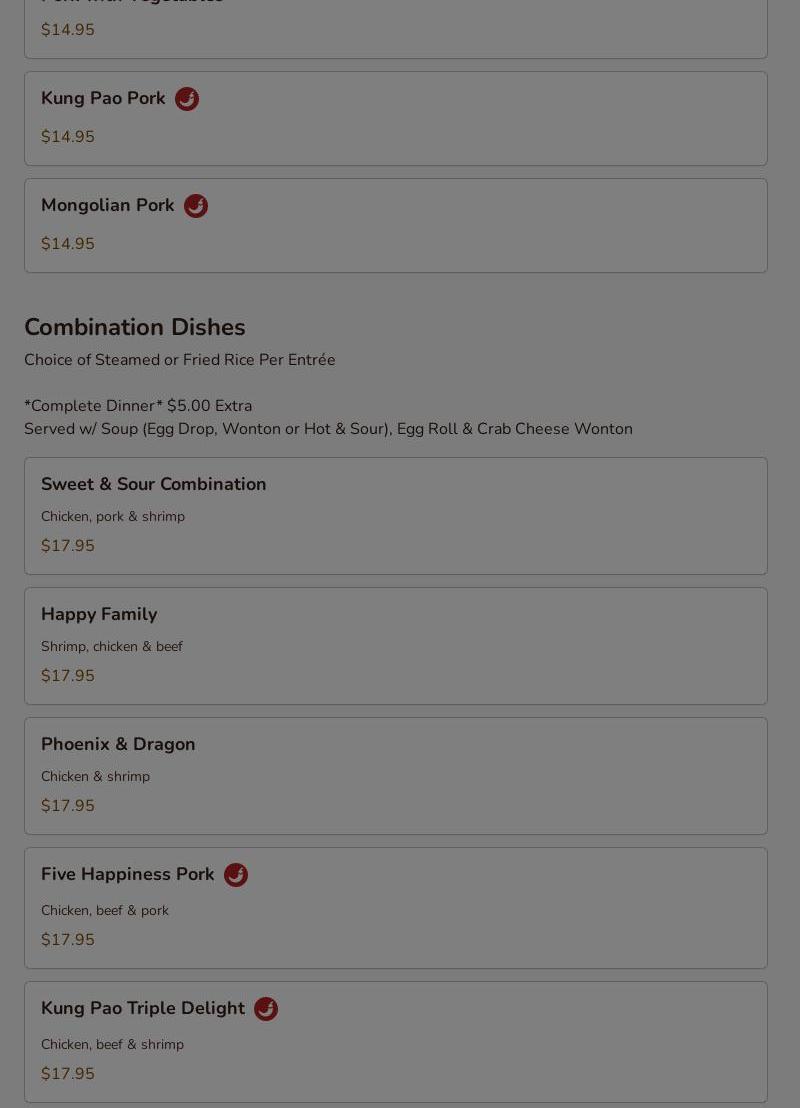This screenshot has height=1108, width=800.
Task: Click the Complete Dinner $5.00 Extra note
Action: pos(139,406)
